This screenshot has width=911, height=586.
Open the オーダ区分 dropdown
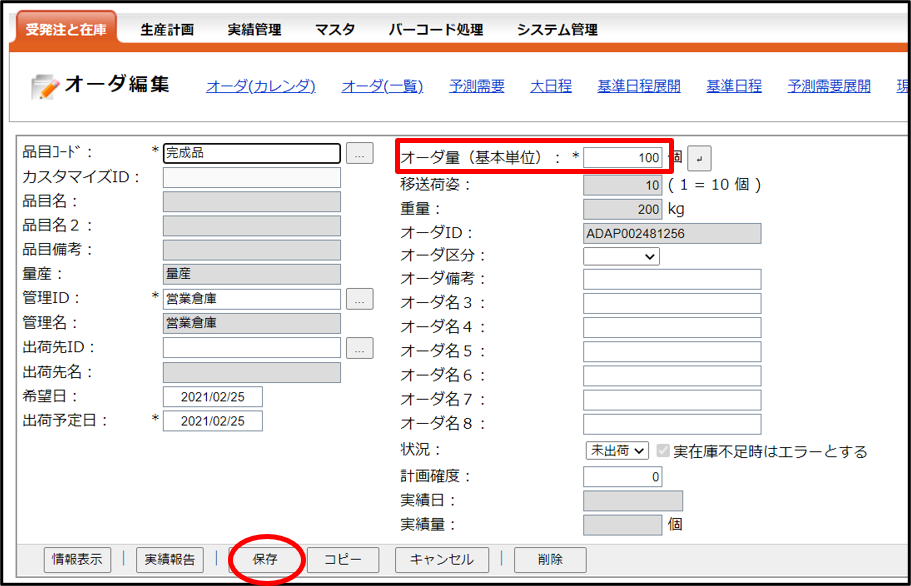pos(621,257)
